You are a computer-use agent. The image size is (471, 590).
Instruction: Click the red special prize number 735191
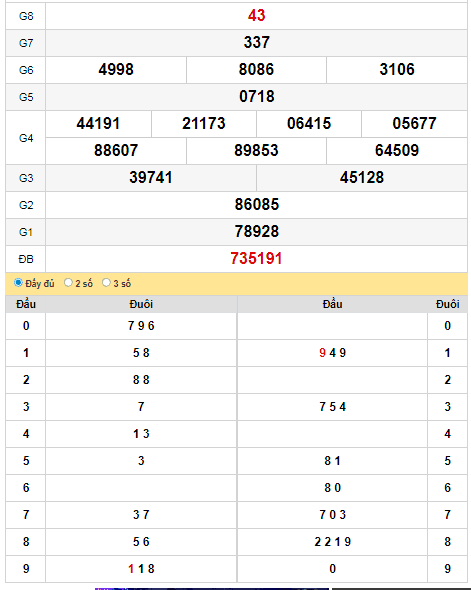point(256,259)
